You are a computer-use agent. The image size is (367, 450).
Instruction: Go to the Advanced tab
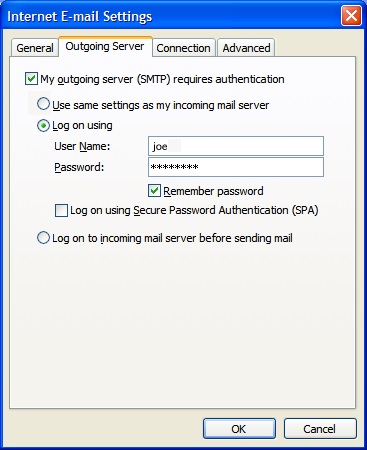click(x=246, y=48)
